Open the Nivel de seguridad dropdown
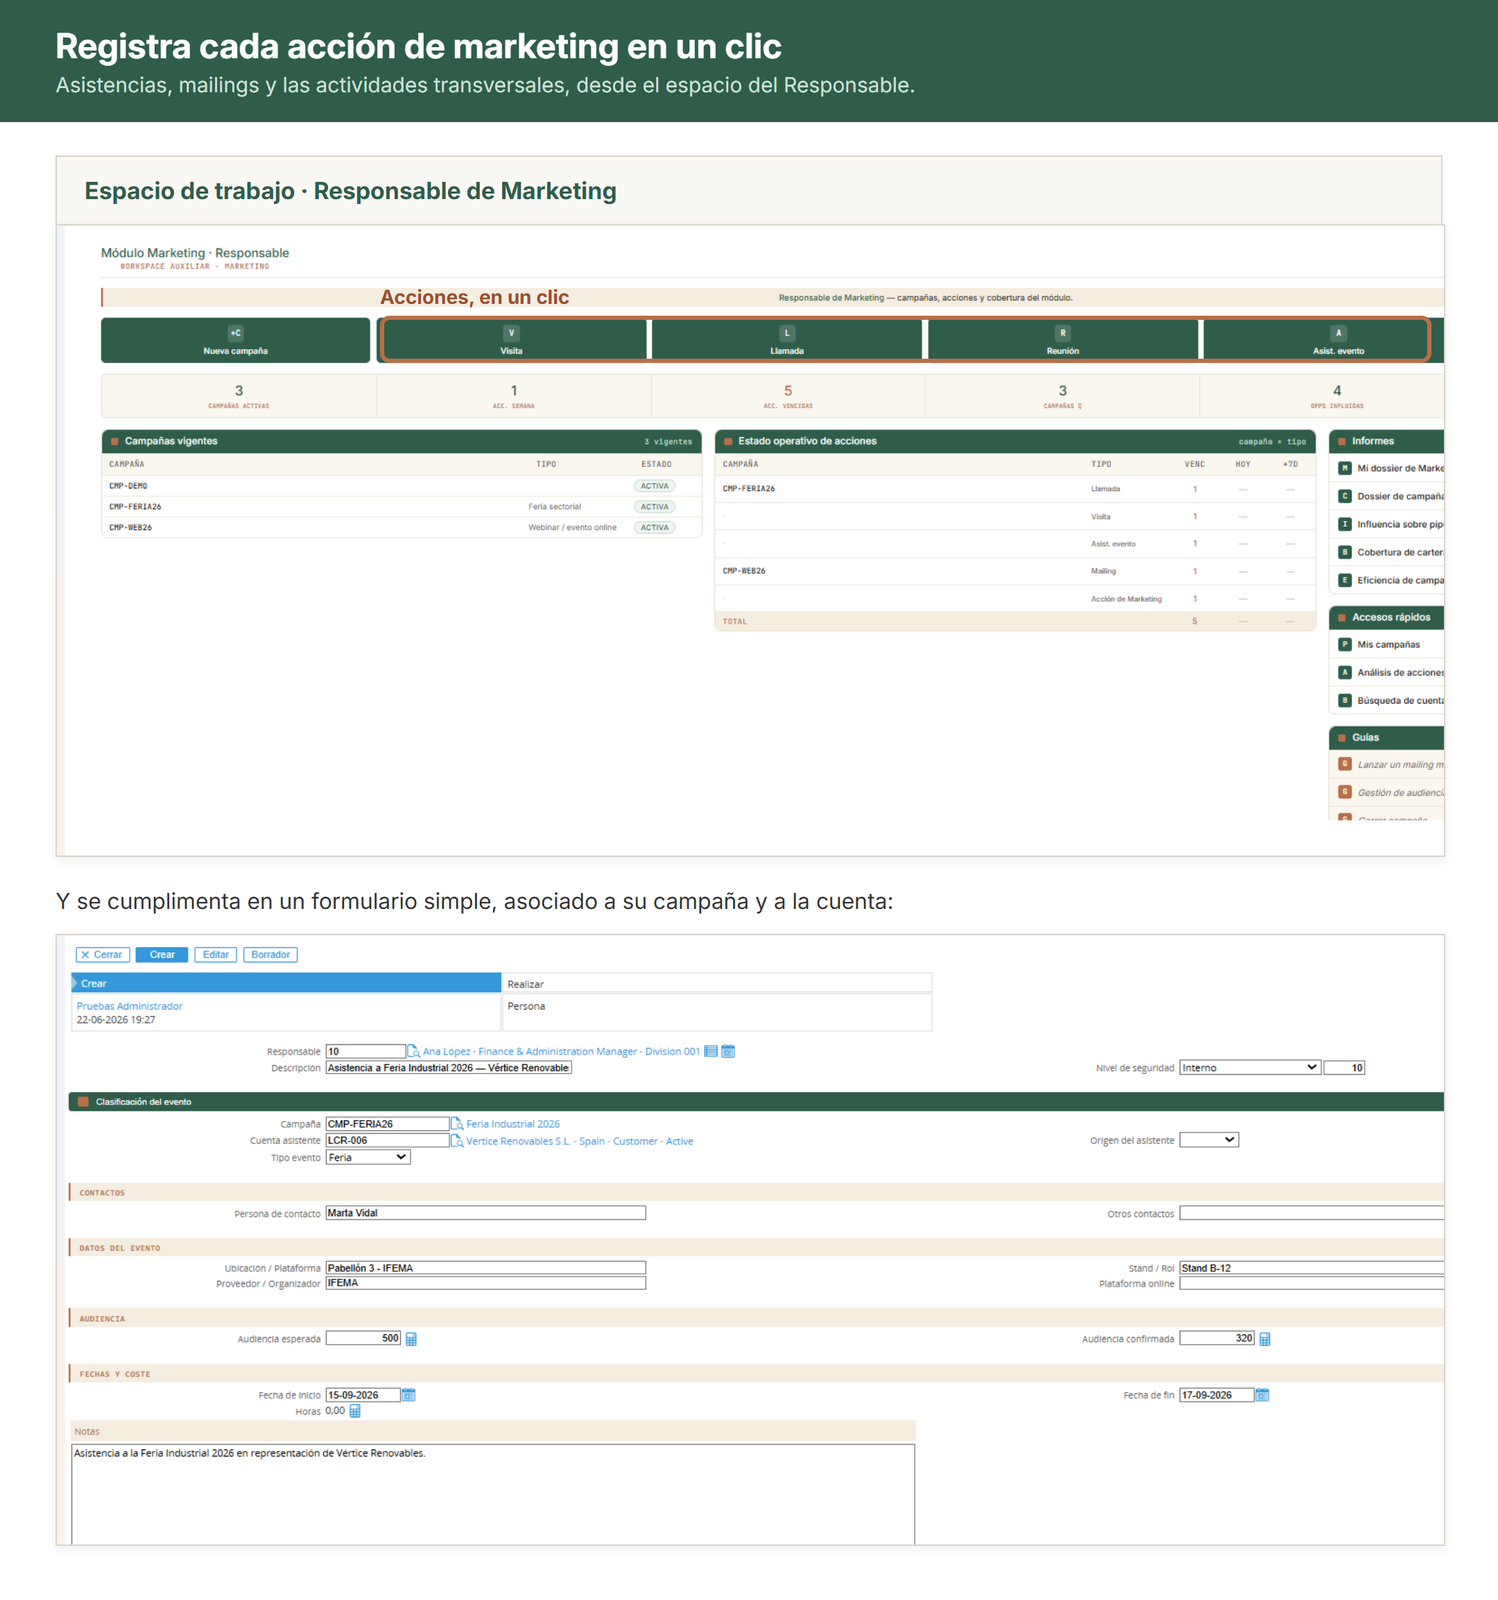Viewport: 1498px width, 1600px height. tap(1250, 1068)
